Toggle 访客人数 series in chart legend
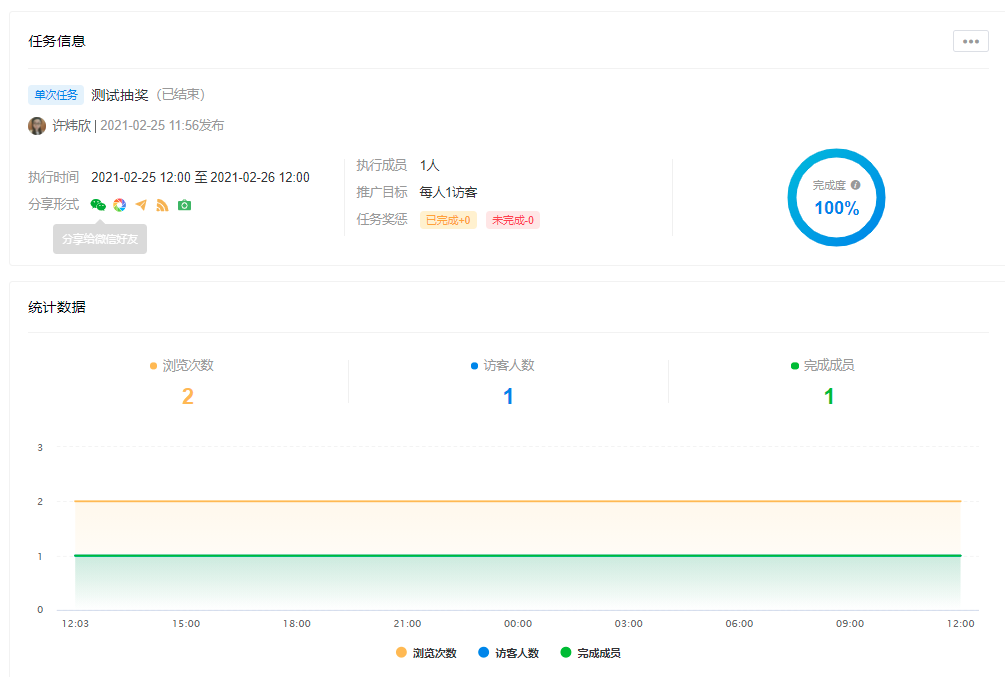1005x677 pixels. 509,653
